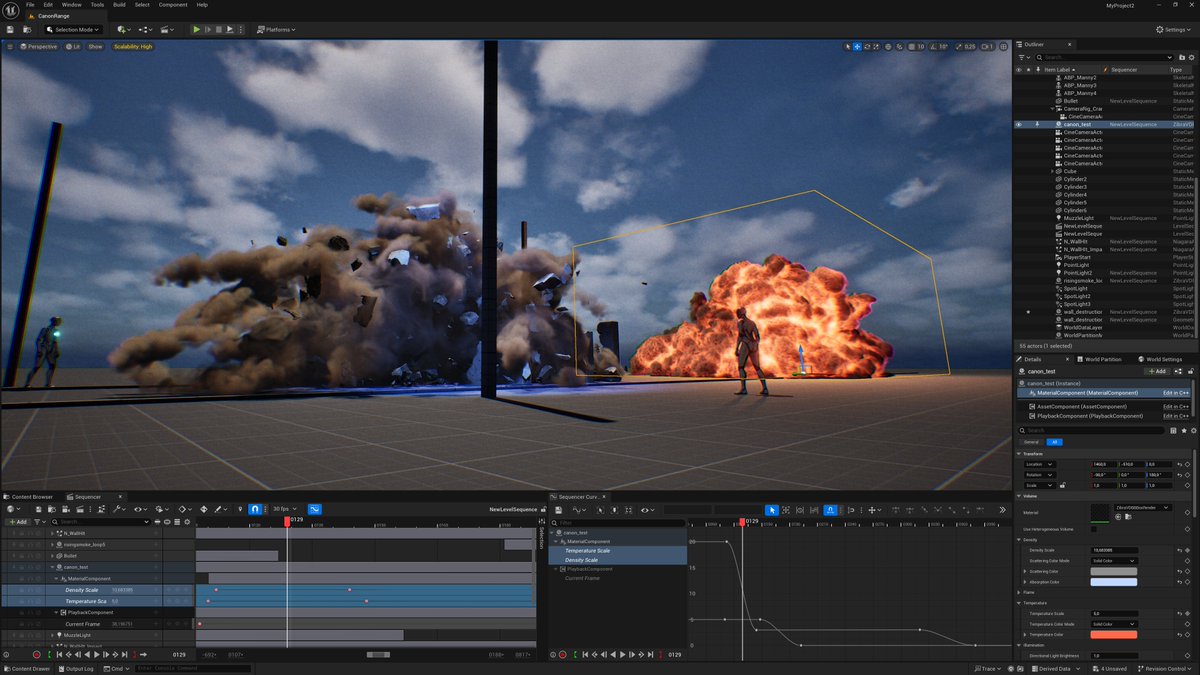The height and width of the screenshot is (675, 1200).
Task: Click Temperature Color orange swatch
Action: 1114,634
